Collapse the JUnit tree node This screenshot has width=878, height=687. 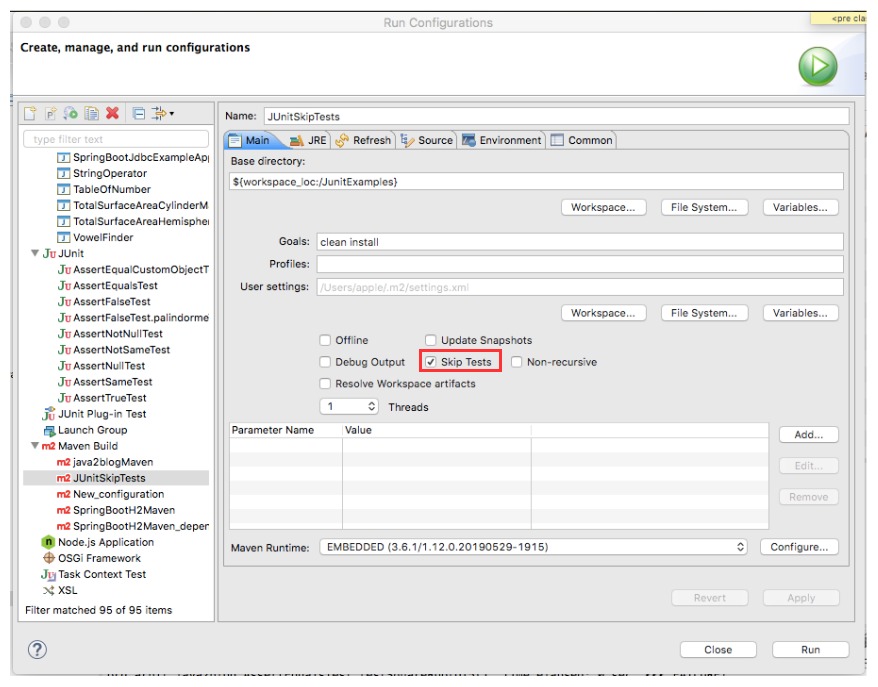tap(35, 253)
